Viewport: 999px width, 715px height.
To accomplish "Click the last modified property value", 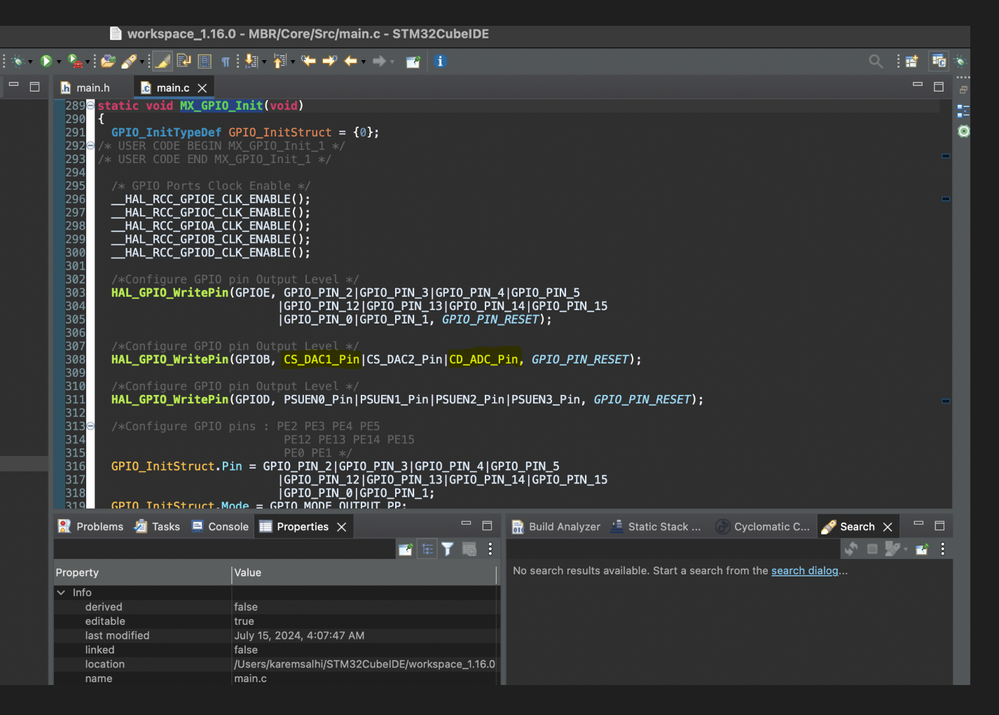I will (x=299, y=636).
